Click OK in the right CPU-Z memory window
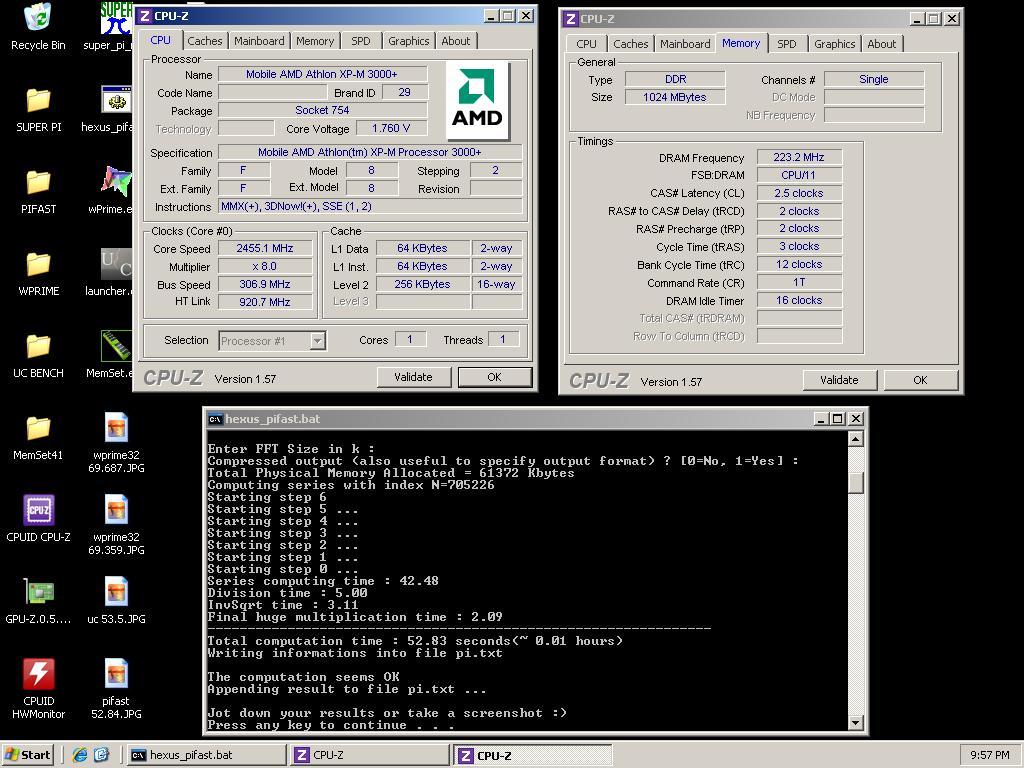 (x=920, y=380)
